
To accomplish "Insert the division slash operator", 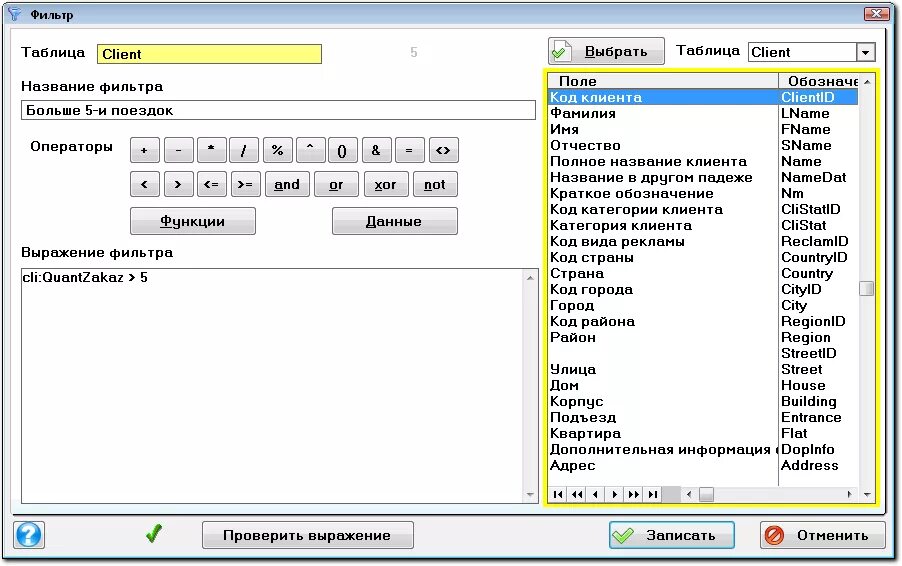I will [243, 151].
